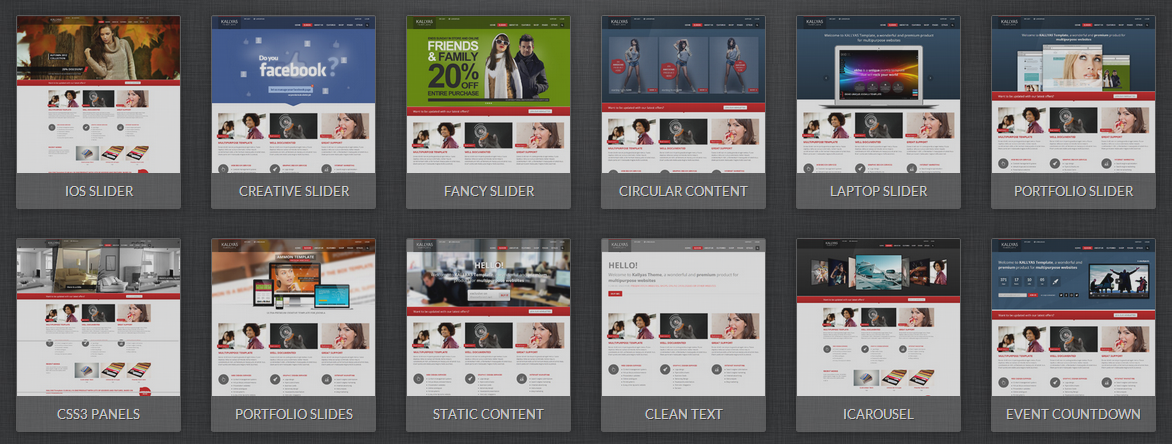Open the iCarousel preview thumbnail
This screenshot has height=444, width=1172.
pos(878,318)
